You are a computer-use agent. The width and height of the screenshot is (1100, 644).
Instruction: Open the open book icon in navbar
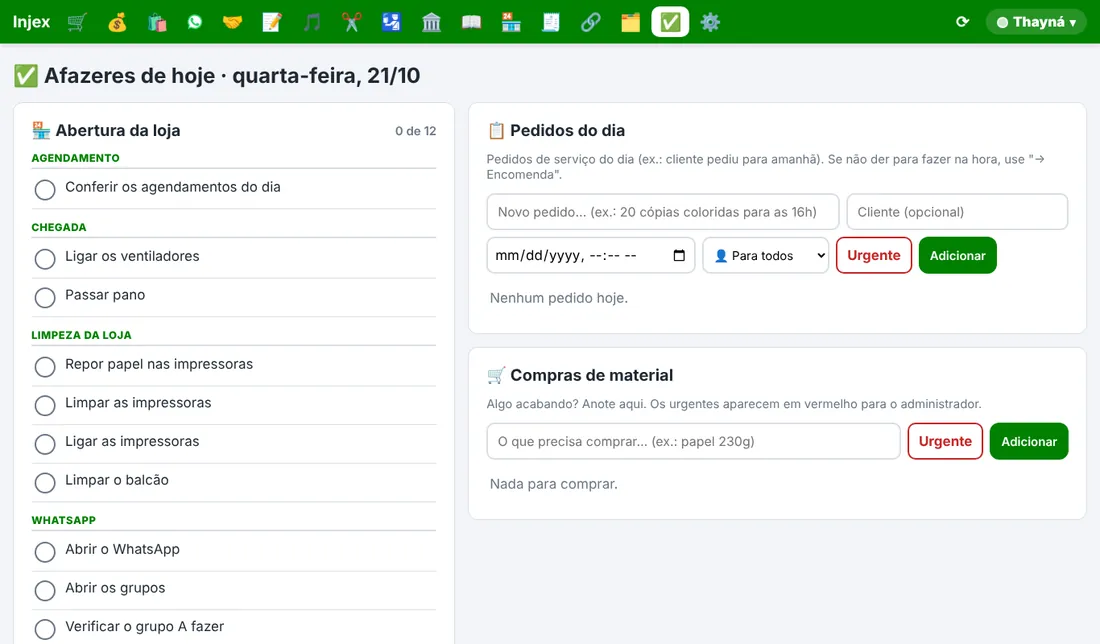point(471,22)
